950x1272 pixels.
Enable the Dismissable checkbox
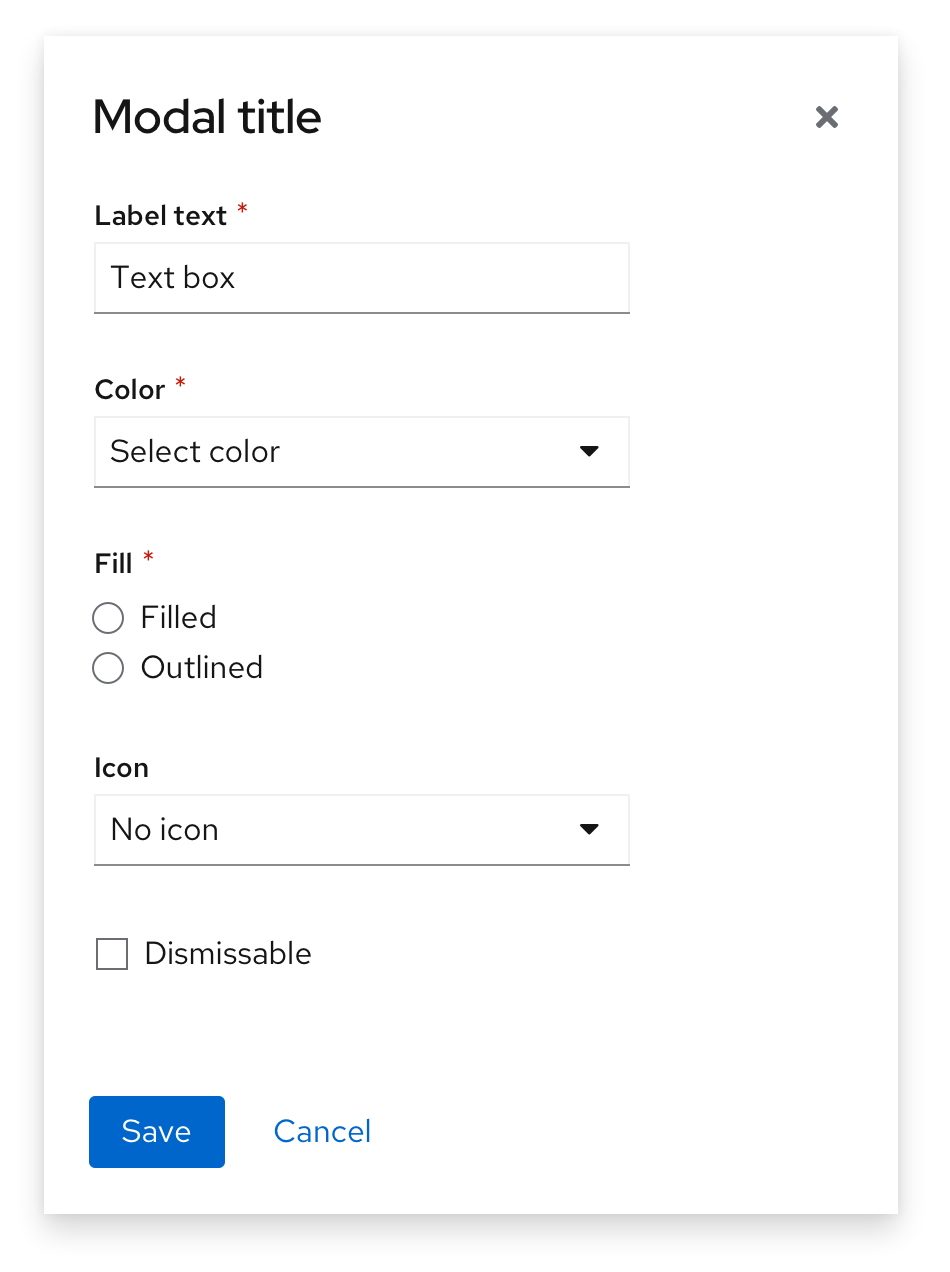click(x=112, y=954)
